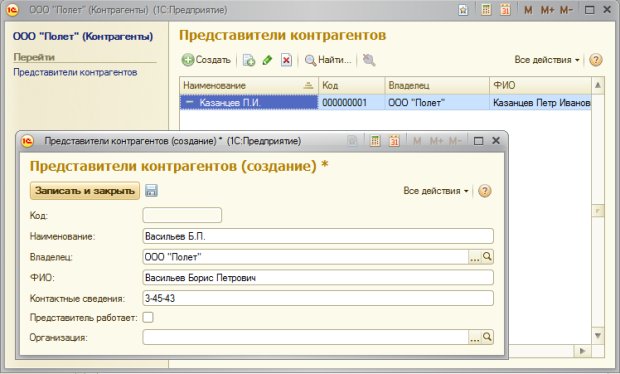Click the Контактные сведения field showing 3-45-43
The image size is (620, 374).
(318, 298)
